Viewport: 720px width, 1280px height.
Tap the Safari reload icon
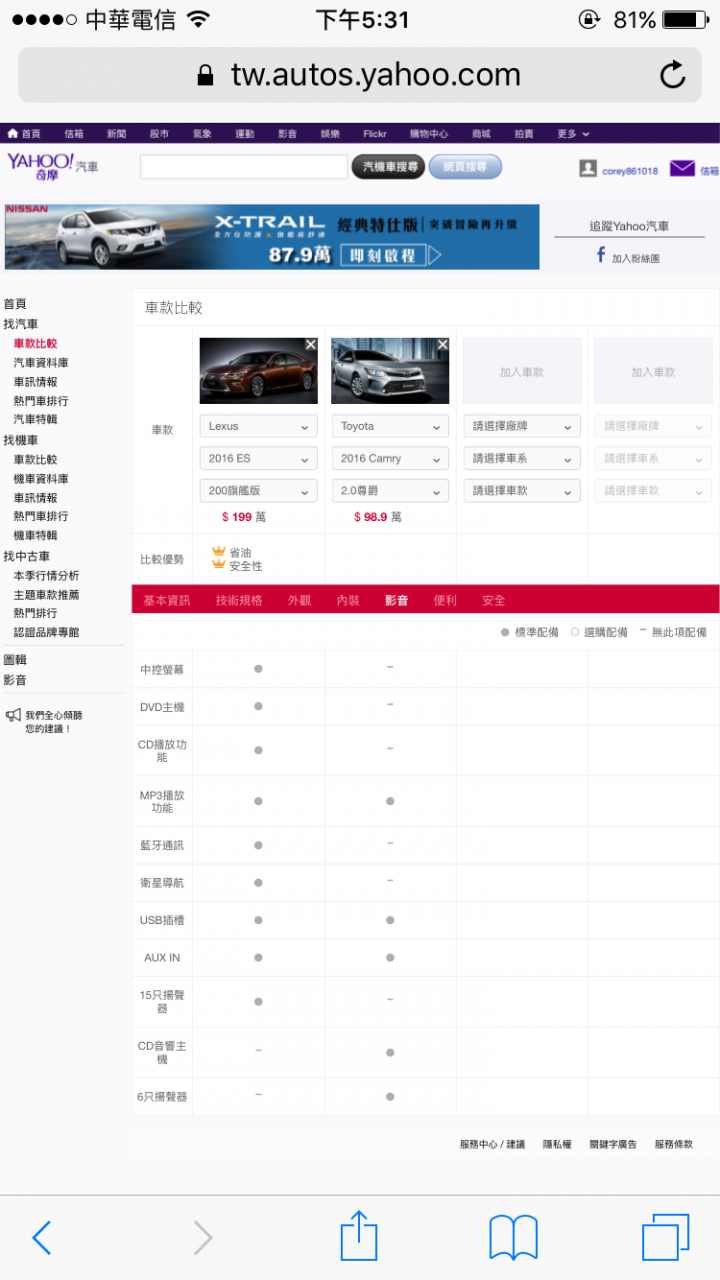[673, 75]
